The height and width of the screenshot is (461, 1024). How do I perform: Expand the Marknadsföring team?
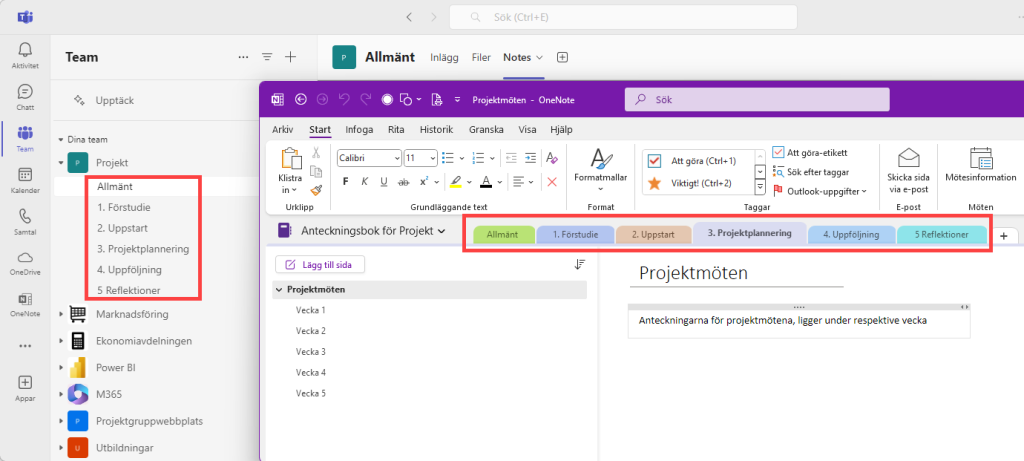click(x=61, y=314)
